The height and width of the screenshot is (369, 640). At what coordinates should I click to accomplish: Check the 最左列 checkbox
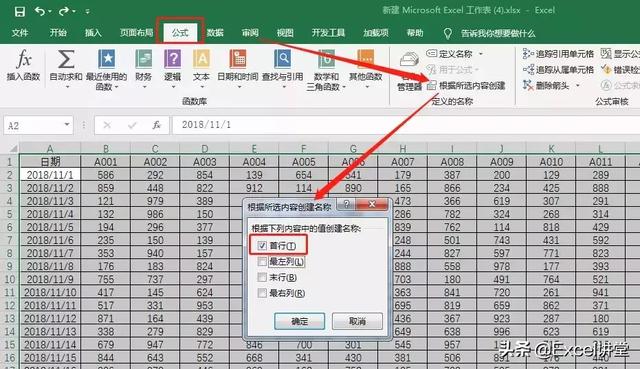(x=262, y=261)
